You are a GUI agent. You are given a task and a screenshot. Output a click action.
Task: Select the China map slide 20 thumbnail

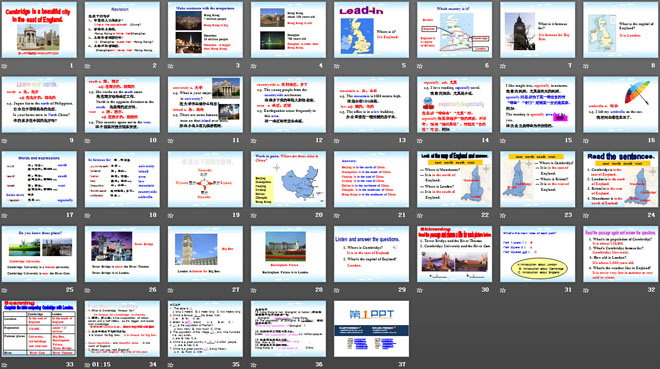pos(288,179)
